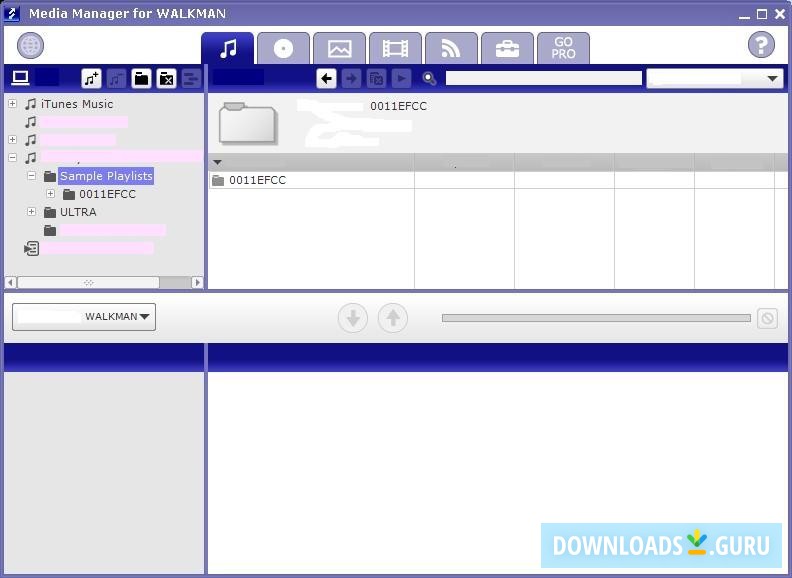Open the search filter dropdown
The image size is (792, 578).
point(715,78)
